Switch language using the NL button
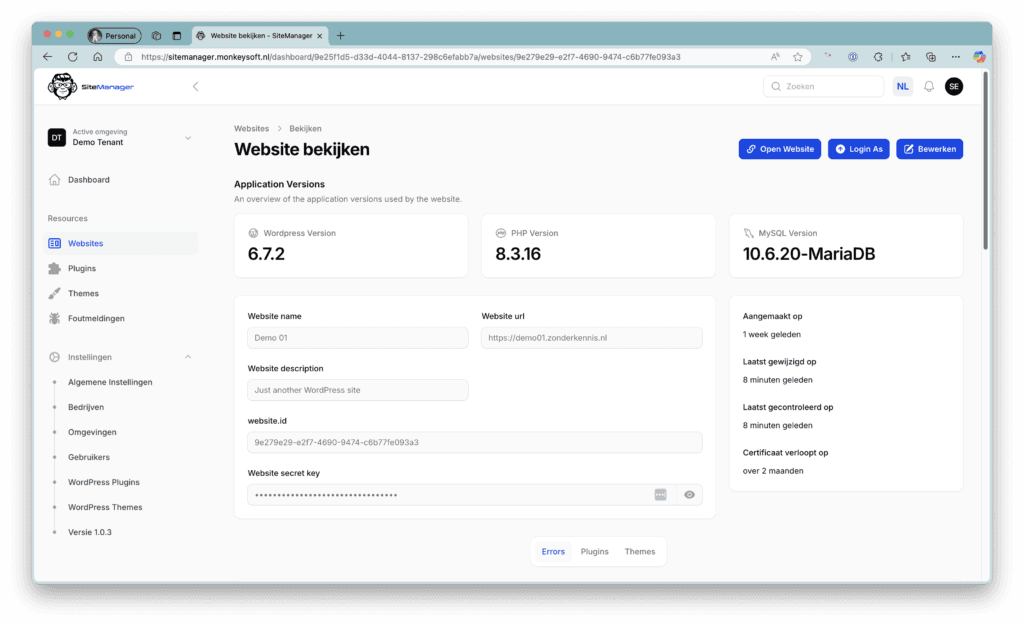This screenshot has width=1024, height=626. [x=902, y=87]
